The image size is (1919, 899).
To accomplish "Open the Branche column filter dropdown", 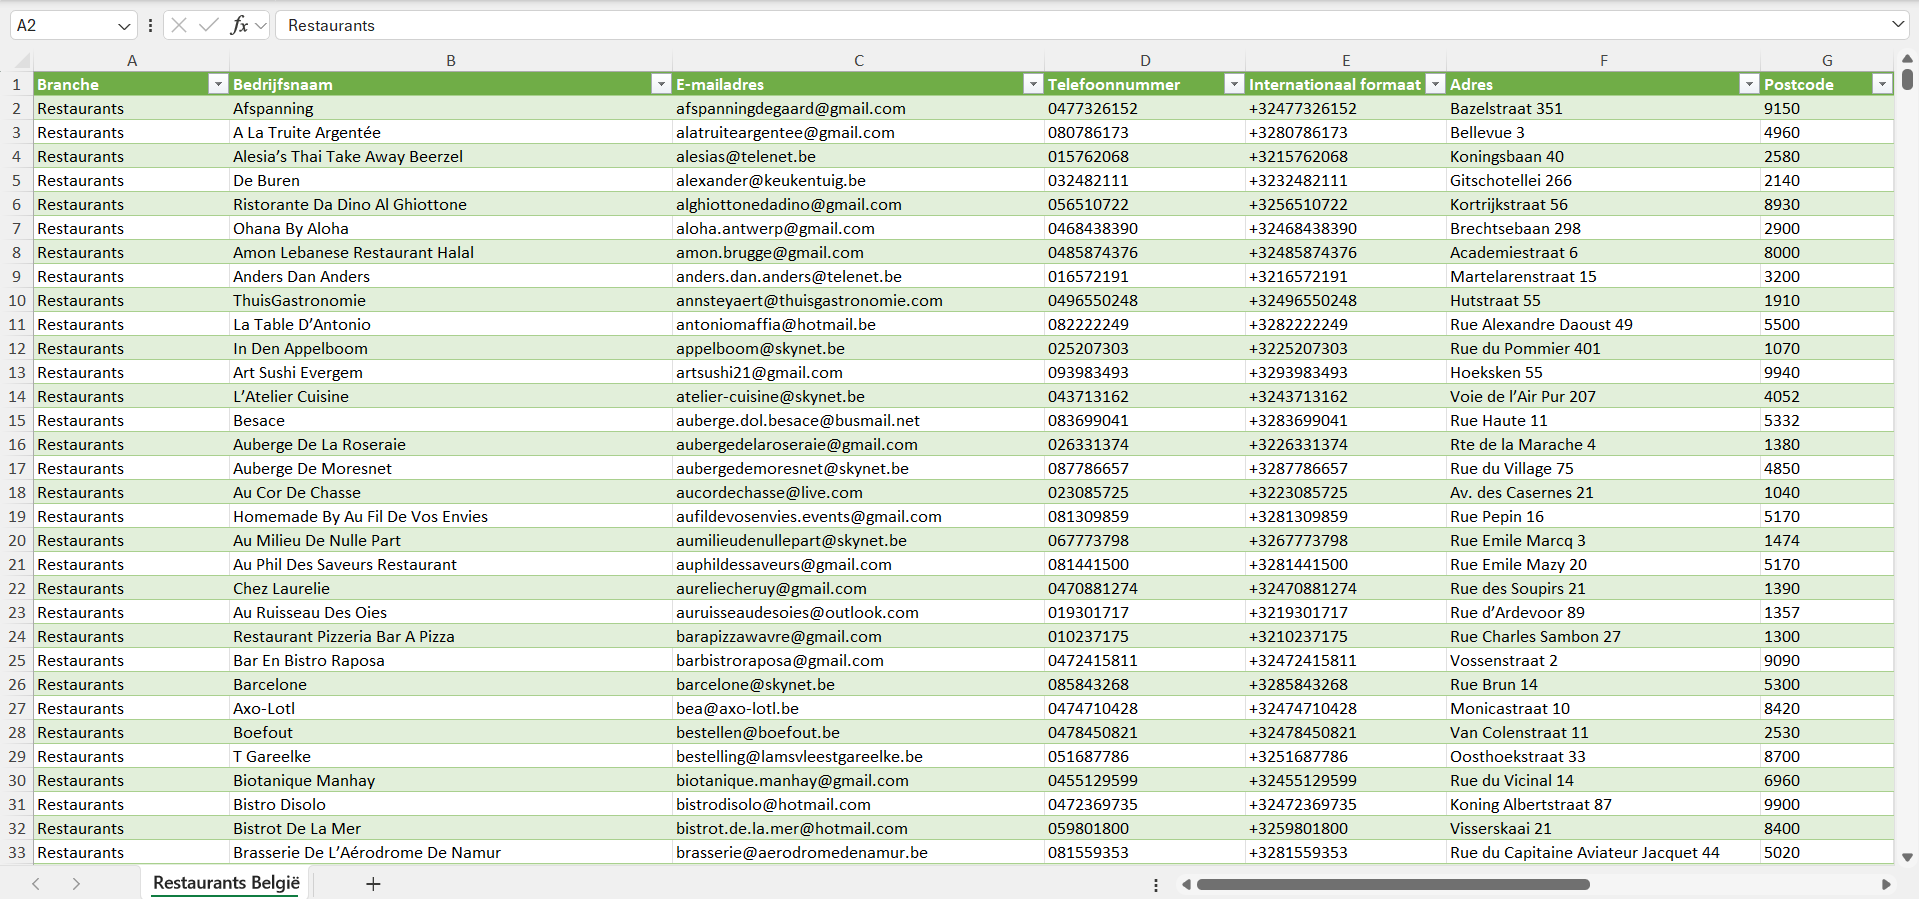I will coord(217,84).
